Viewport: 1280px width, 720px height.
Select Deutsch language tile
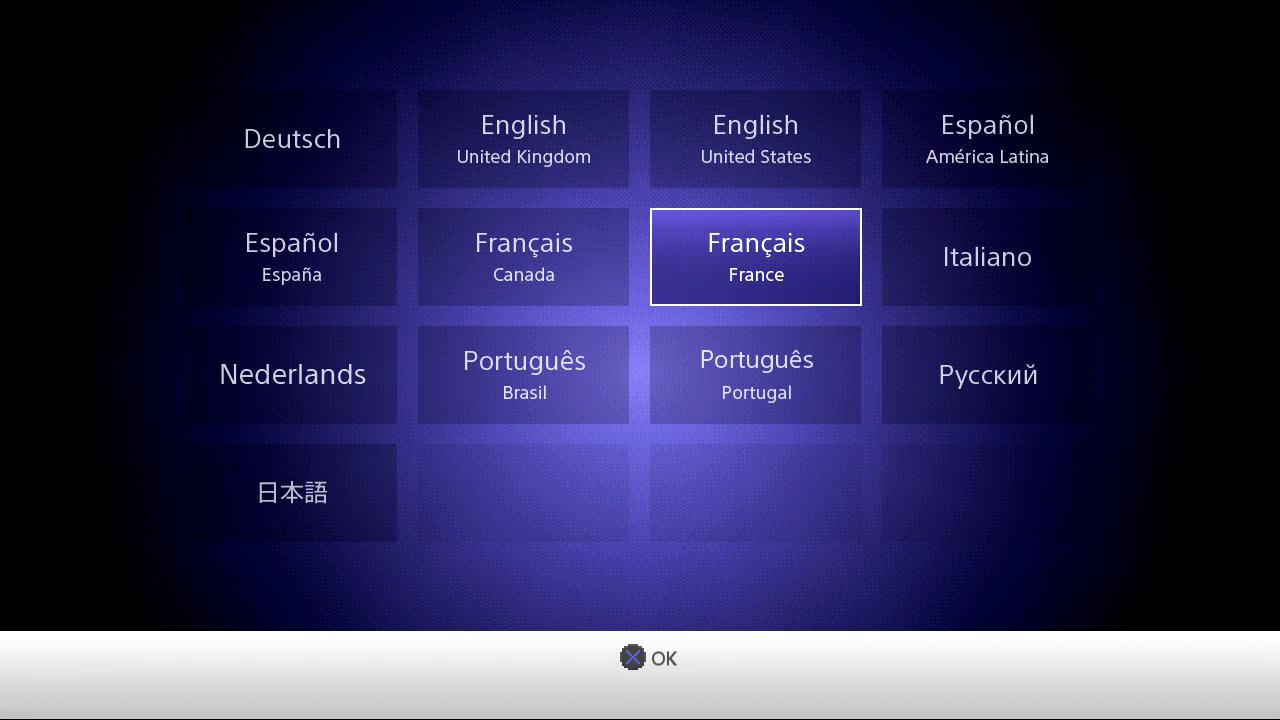click(292, 139)
